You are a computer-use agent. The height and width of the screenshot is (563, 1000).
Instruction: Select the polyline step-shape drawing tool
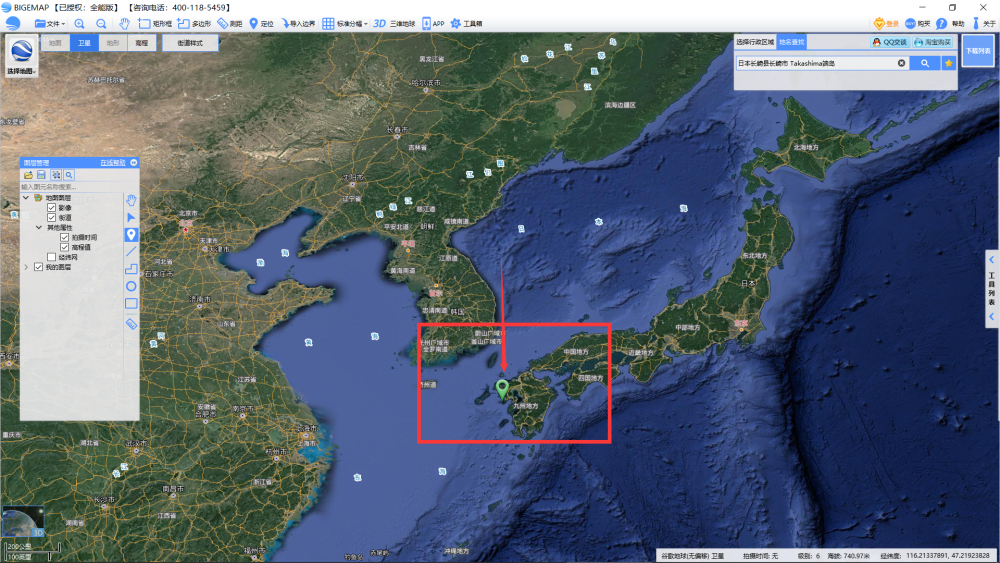(131, 269)
